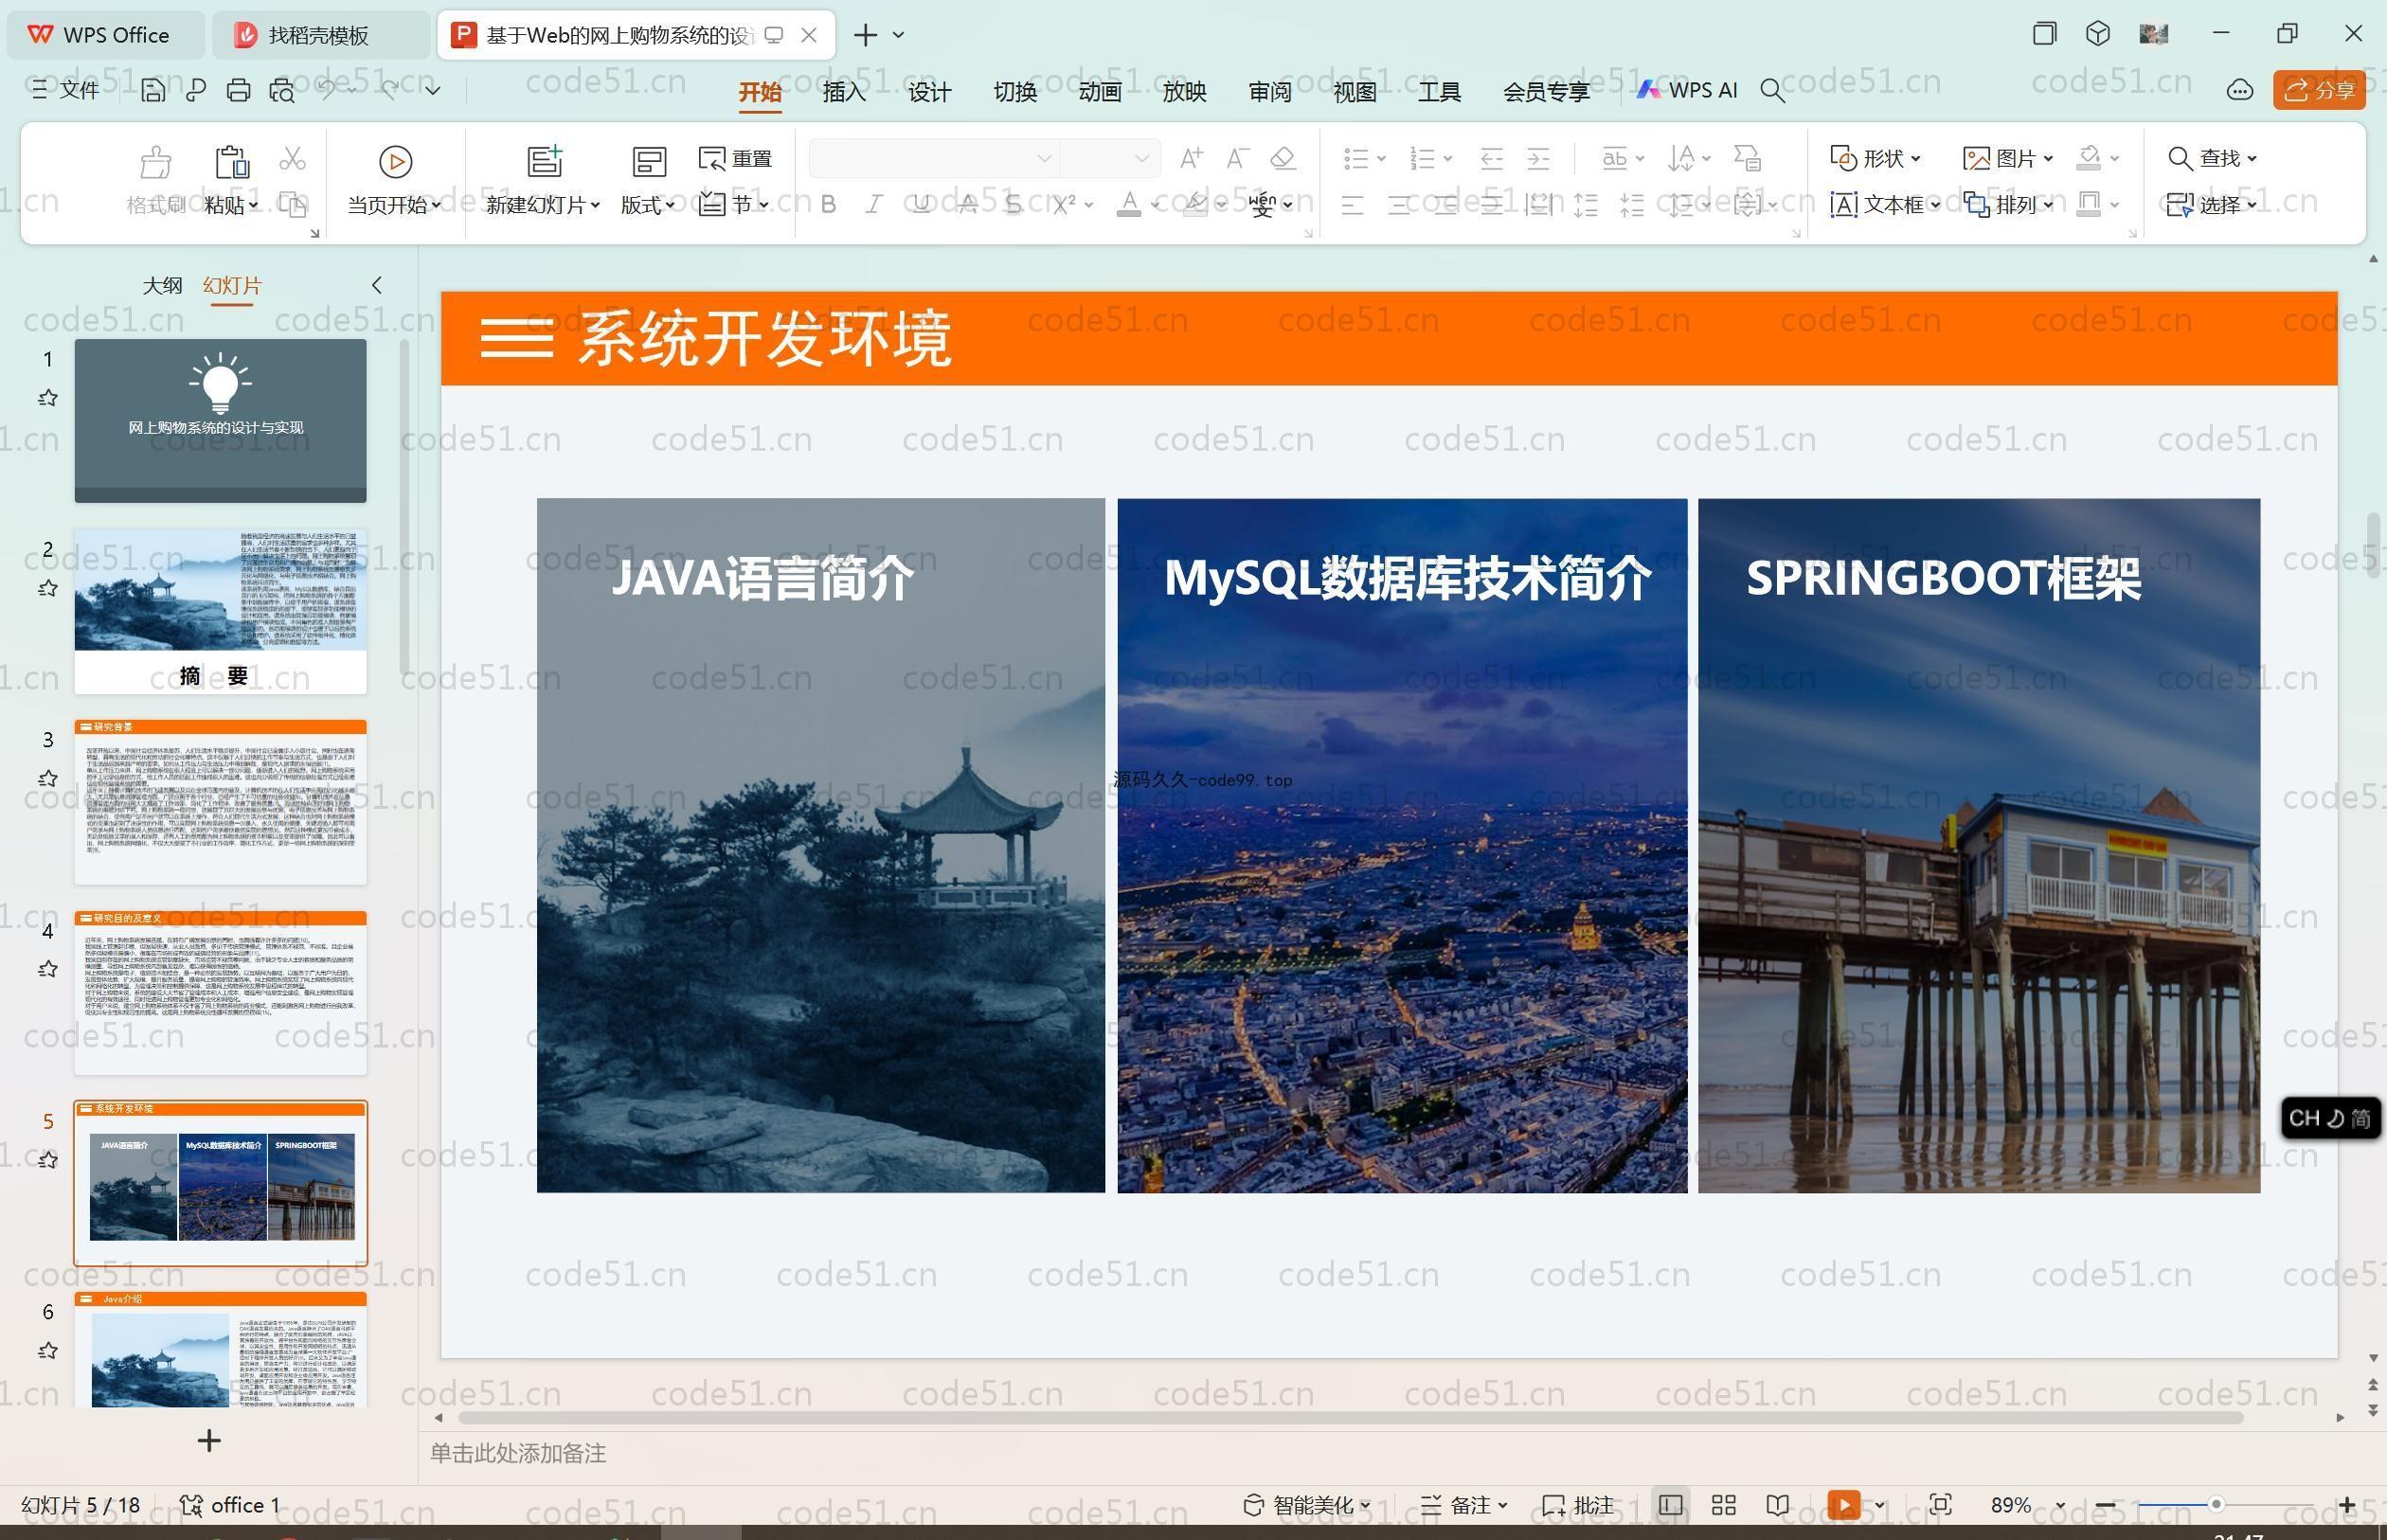Click fit slide to window icon

pos(1940,1504)
